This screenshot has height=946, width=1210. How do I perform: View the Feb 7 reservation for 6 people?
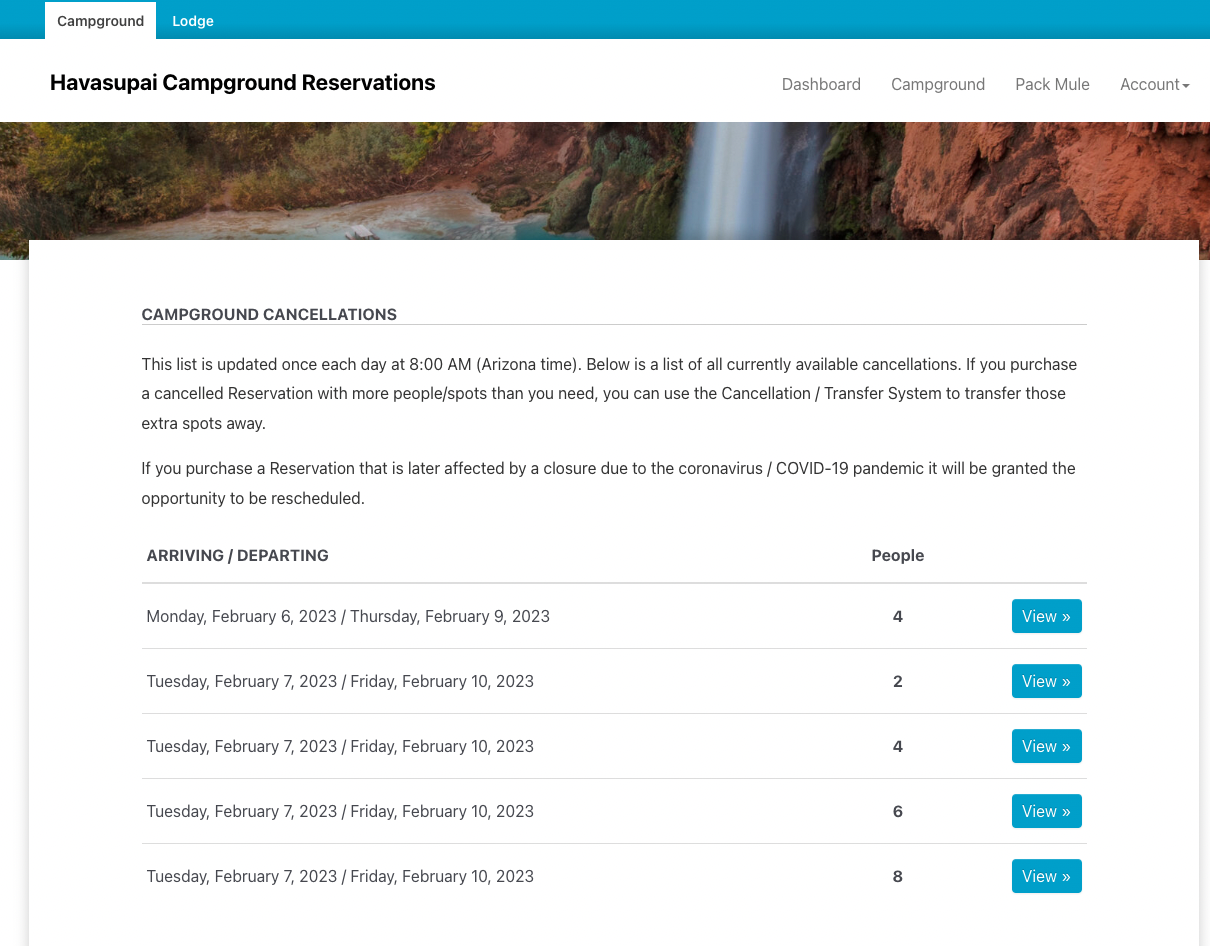1046,811
